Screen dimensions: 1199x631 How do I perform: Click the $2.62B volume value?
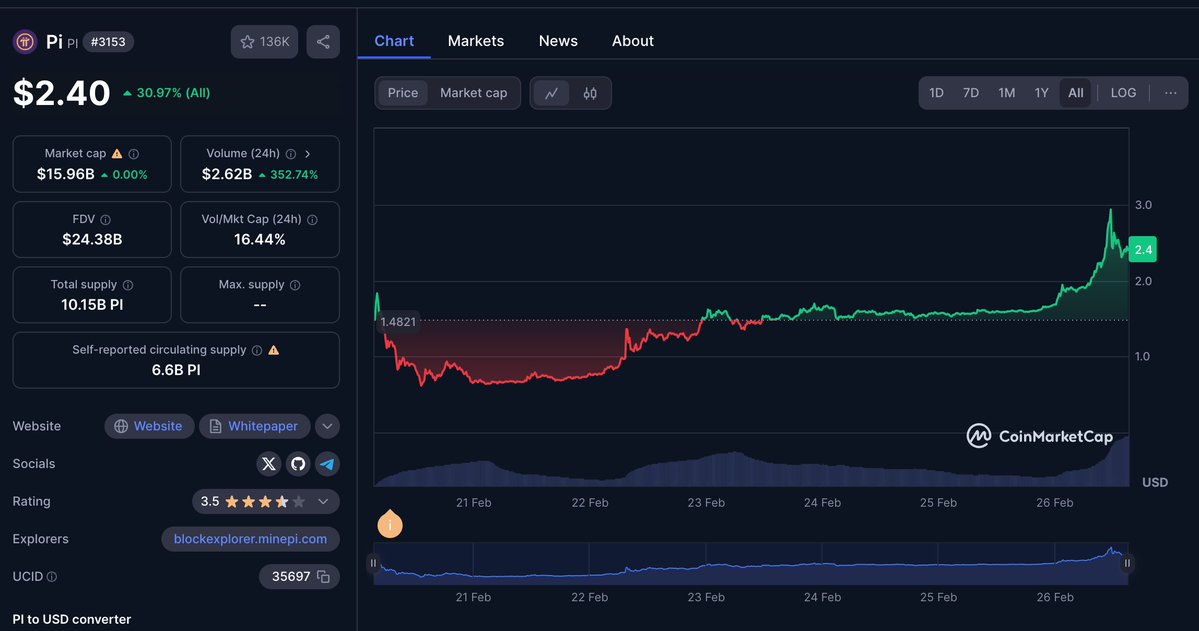click(227, 174)
